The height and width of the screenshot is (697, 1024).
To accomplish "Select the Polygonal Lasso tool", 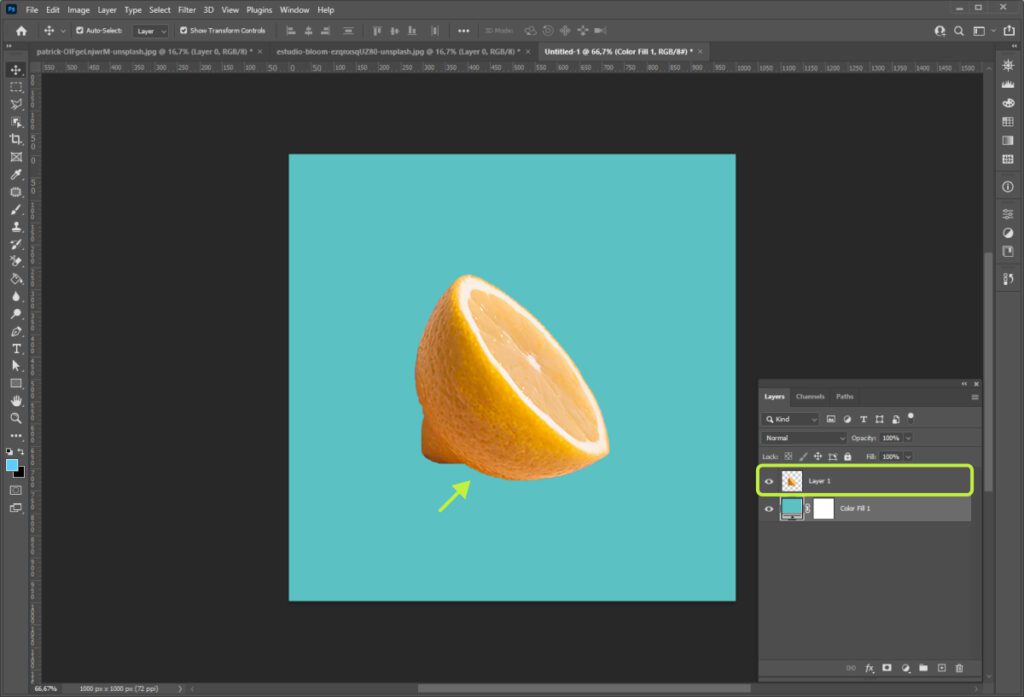I will [16, 105].
